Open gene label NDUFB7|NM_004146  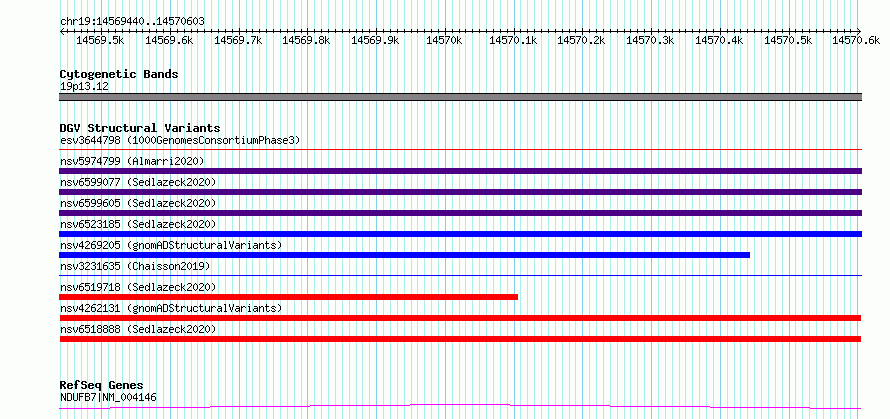coord(108,397)
